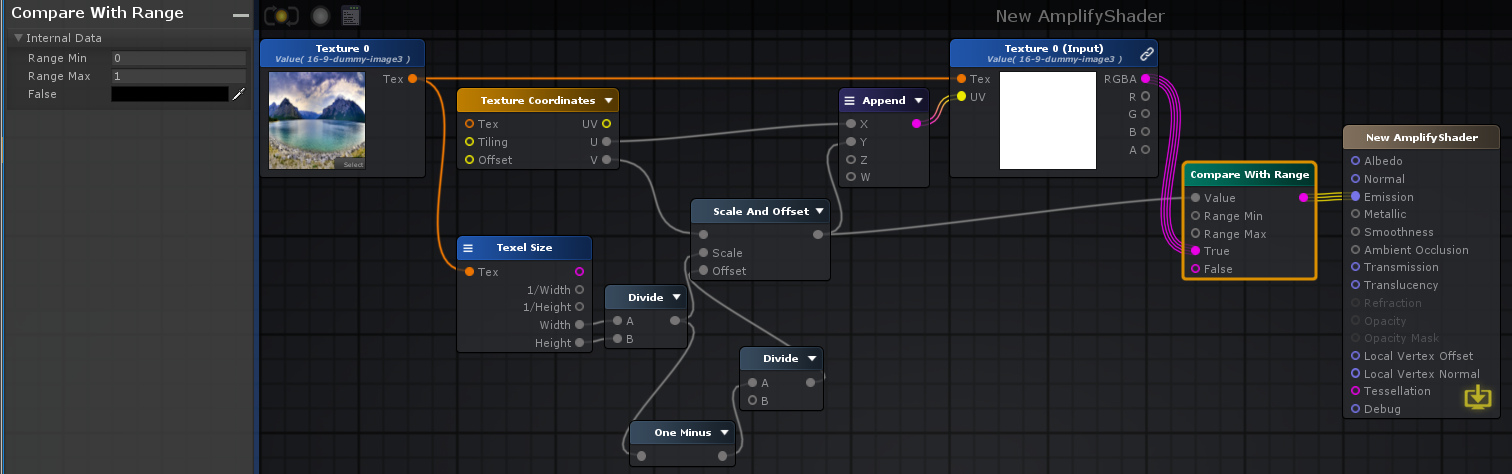This screenshot has height=474, width=1512.
Task: Open the Texture Coordinates node dropdown
Action: [606, 100]
